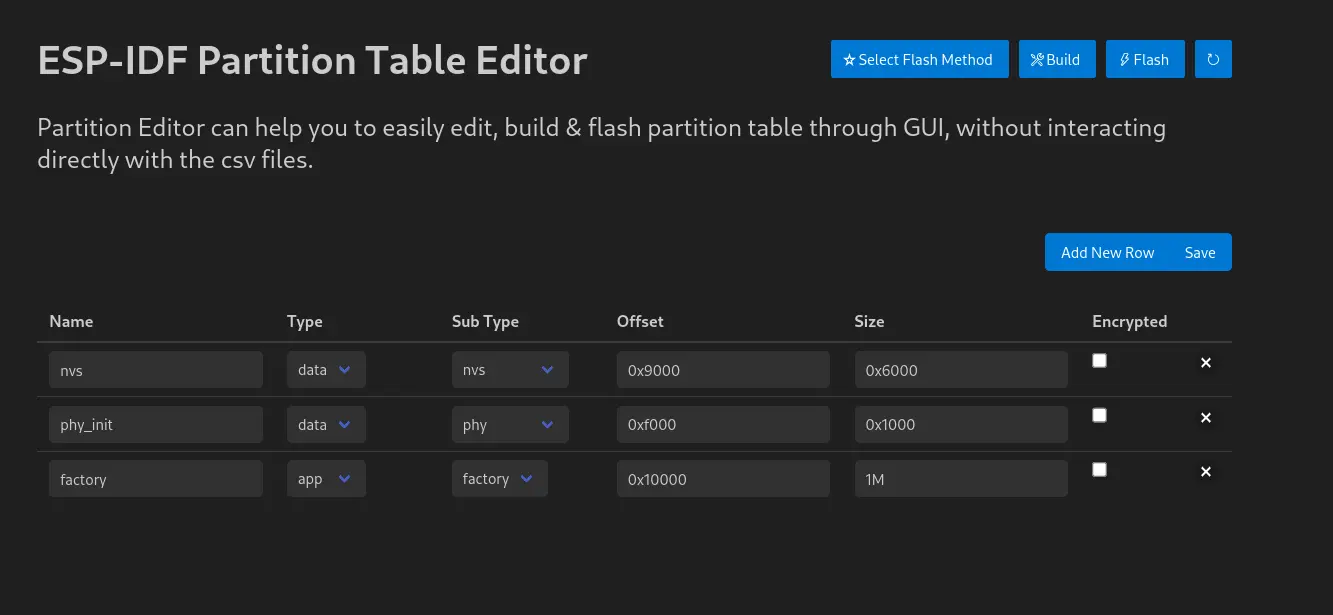The image size is (1333, 615).
Task: Click the nvs Name input field
Action: click(x=156, y=369)
